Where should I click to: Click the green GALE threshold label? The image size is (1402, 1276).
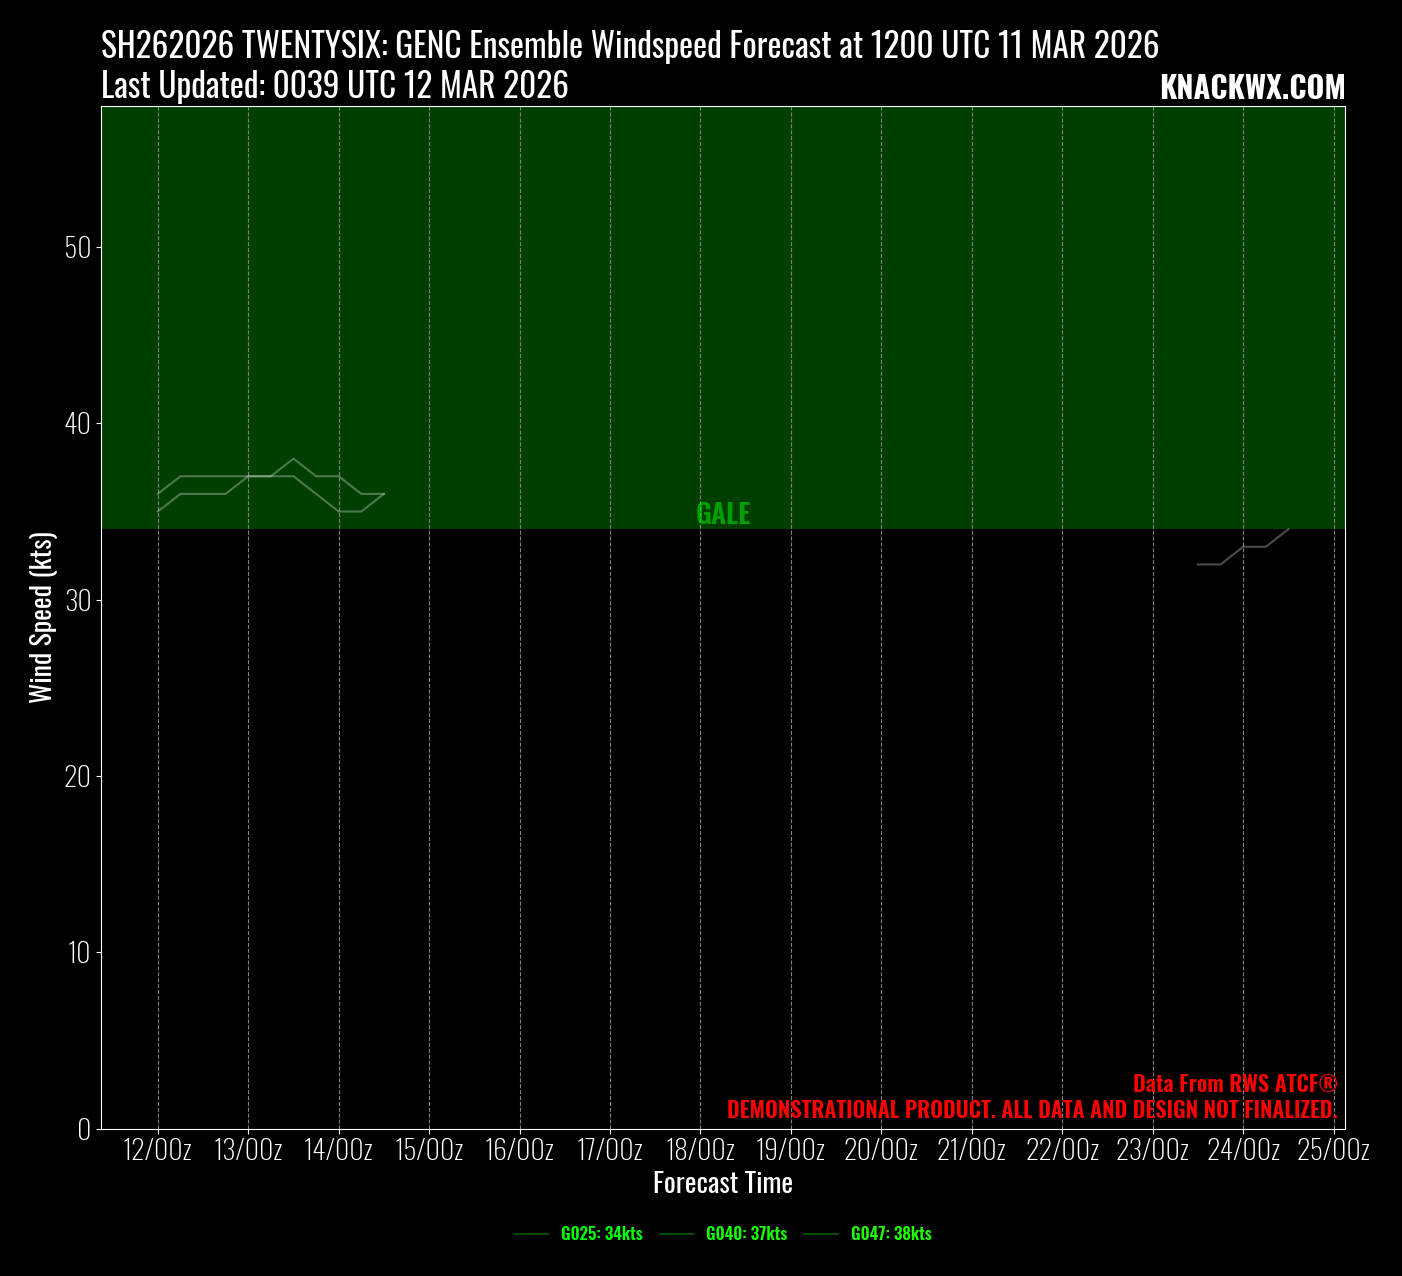pyautogui.click(x=723, y=513)
